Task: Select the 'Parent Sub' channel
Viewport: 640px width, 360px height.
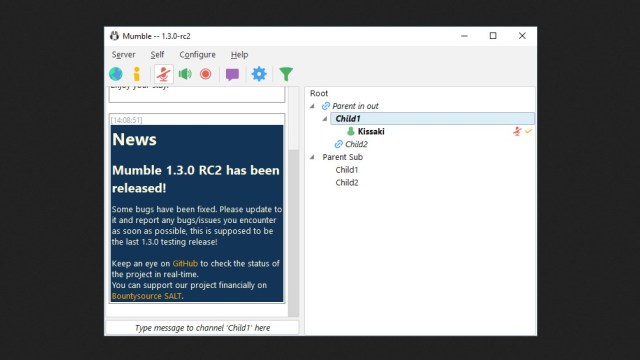Action: coord(342,157)
